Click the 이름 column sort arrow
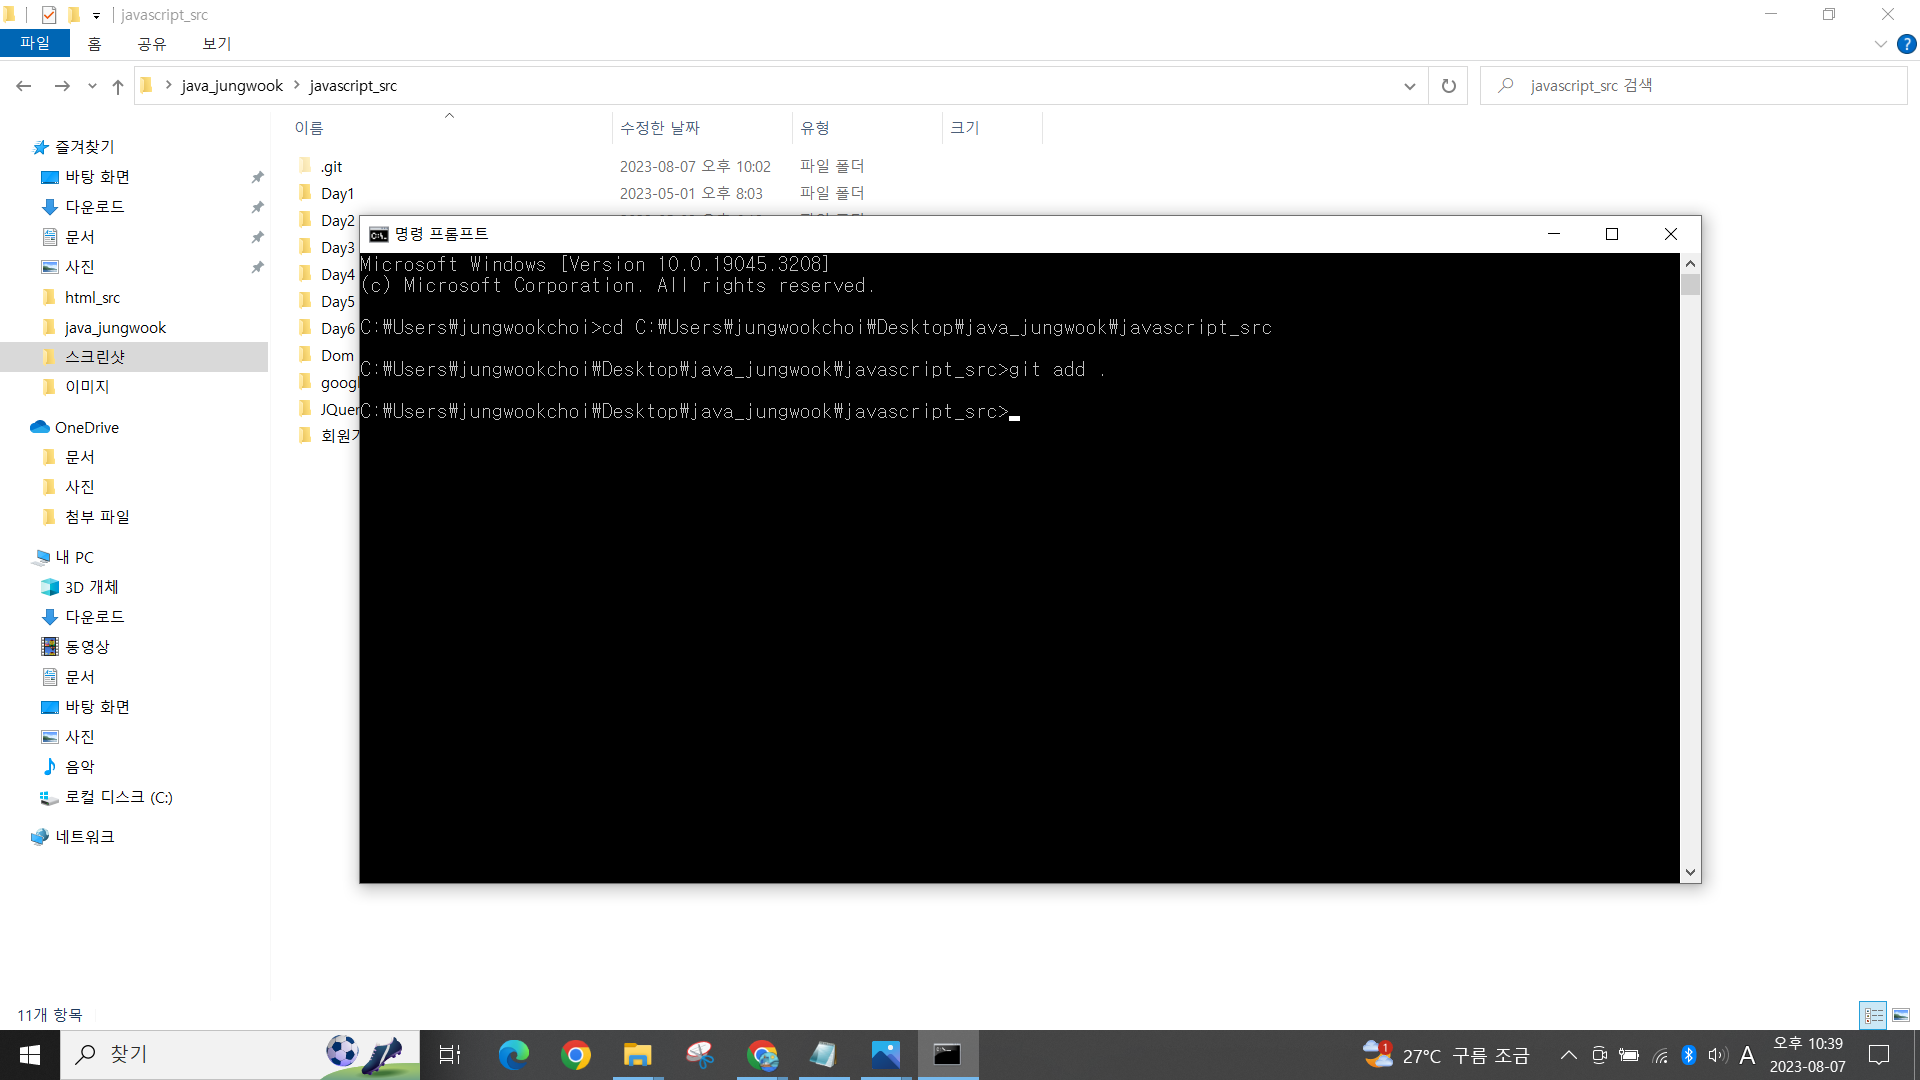This screenshot has width=1920, height=1080. click(x=449, y=116)
